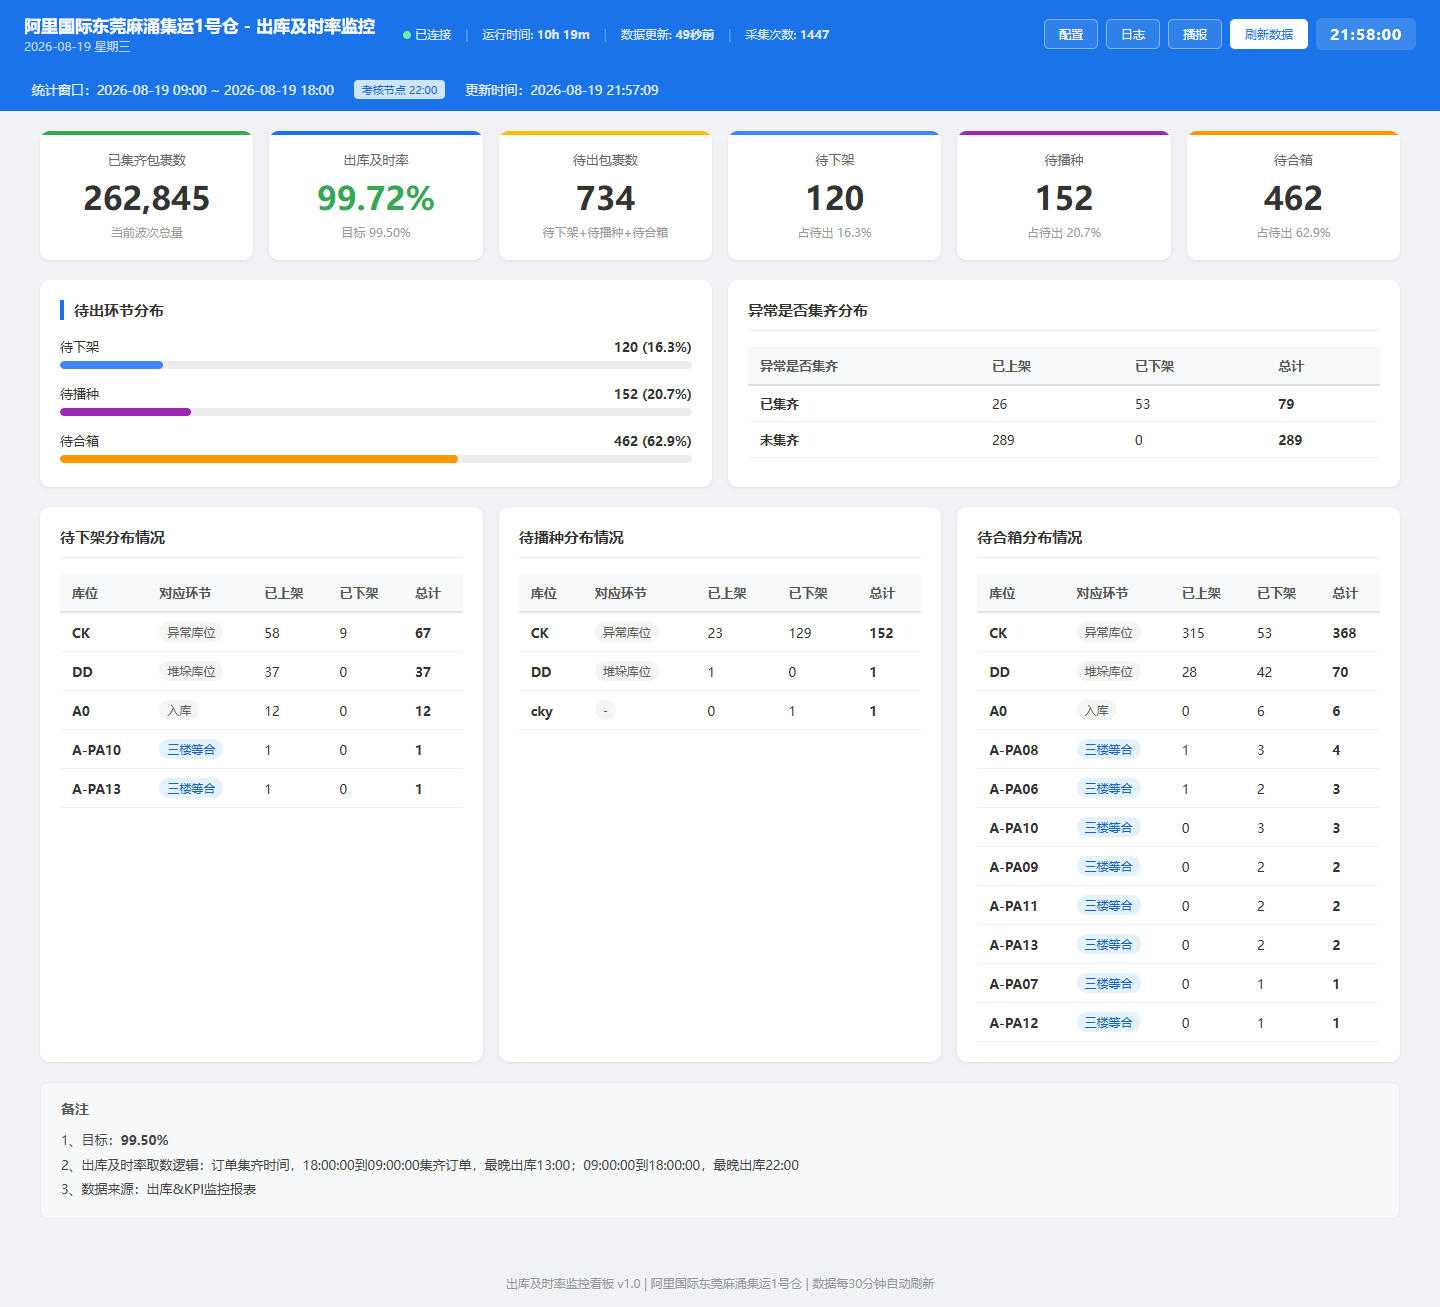1440x1307 pixels.
Task: Select the 待出包裹数 734 card
Action: coord(605,196)
